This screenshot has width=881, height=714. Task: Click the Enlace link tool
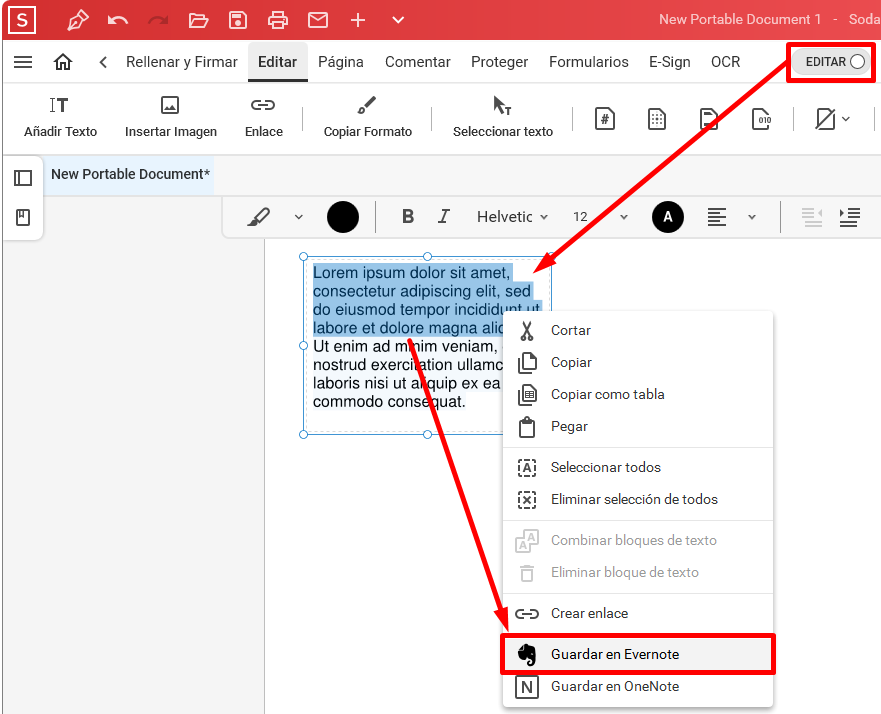pyautogui.click(x=264, y=117)
